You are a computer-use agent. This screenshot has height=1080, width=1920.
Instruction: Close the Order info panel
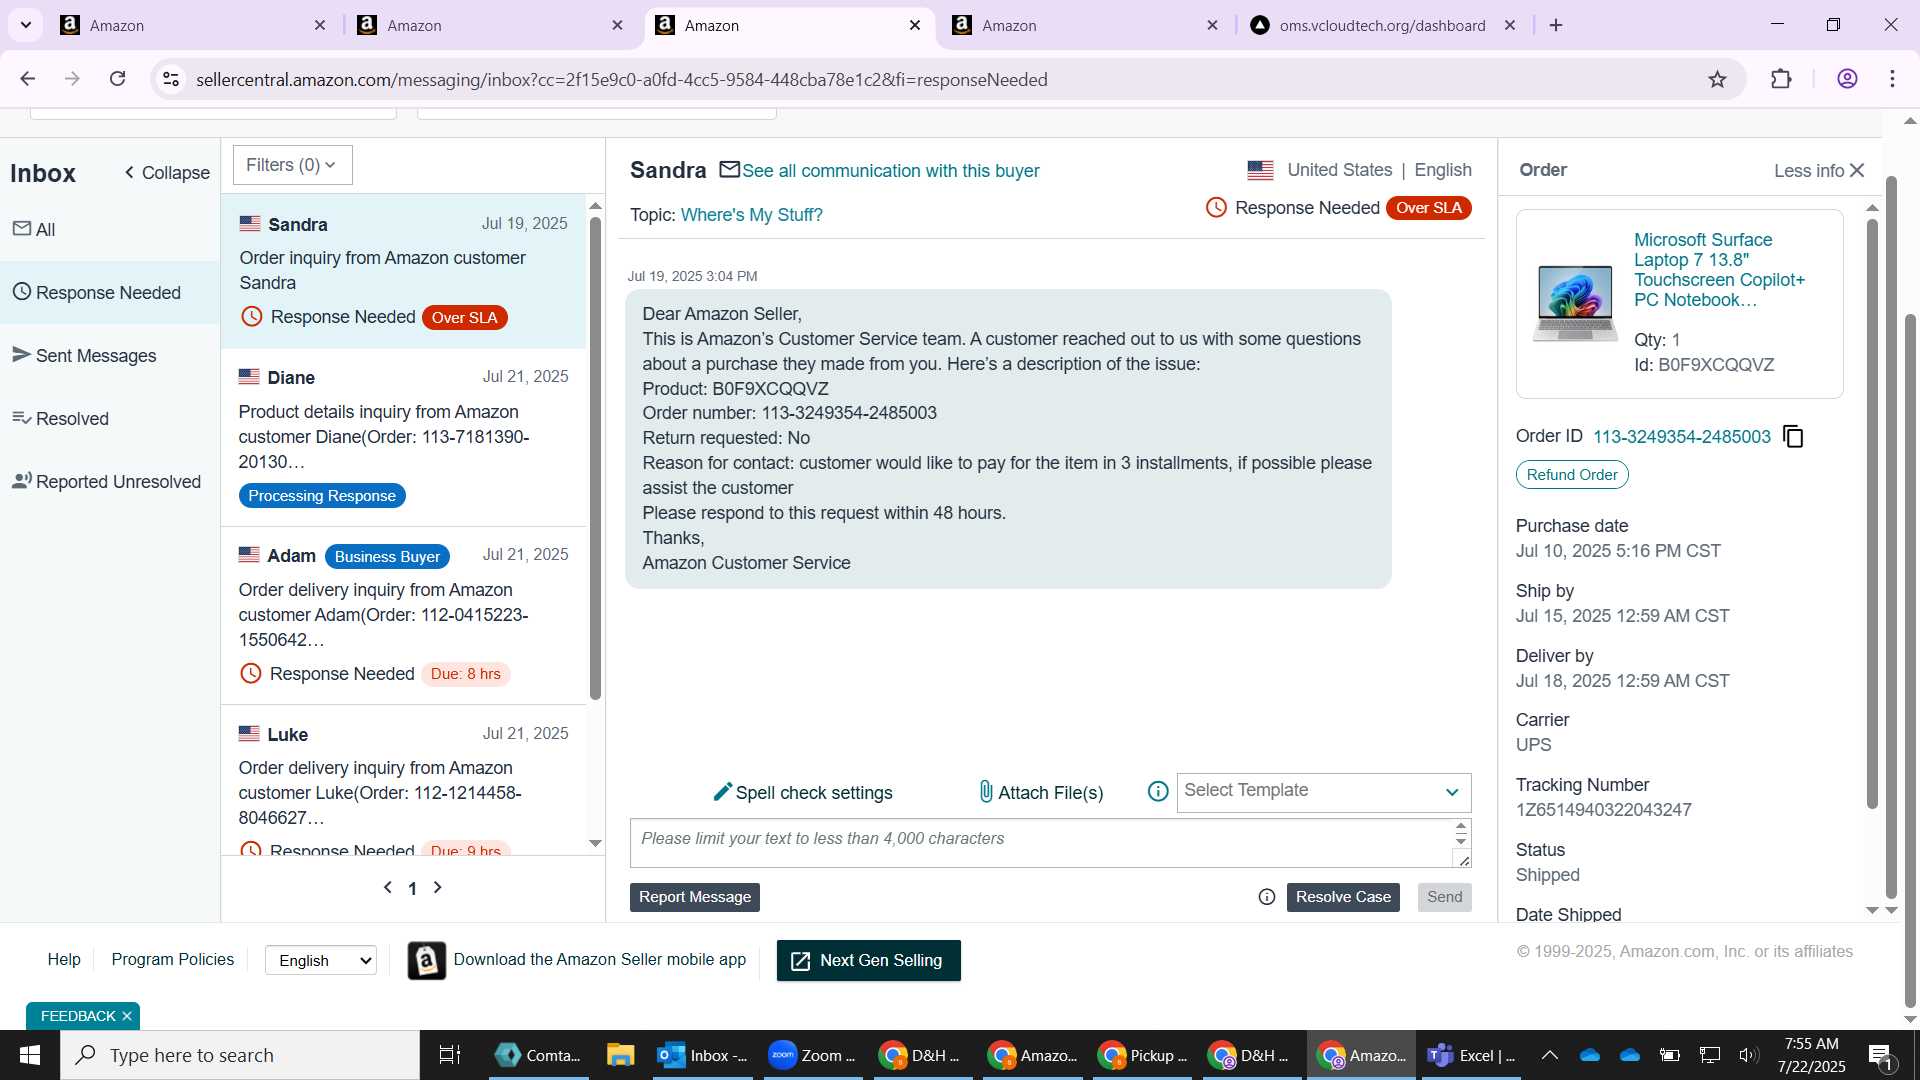[1857, 171]
